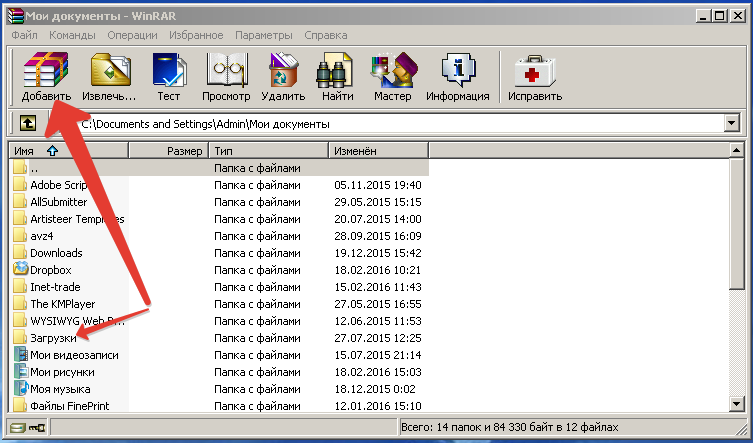Expand the address path dropdown
This screenshot has width=753, height=443.
[732, 124]
